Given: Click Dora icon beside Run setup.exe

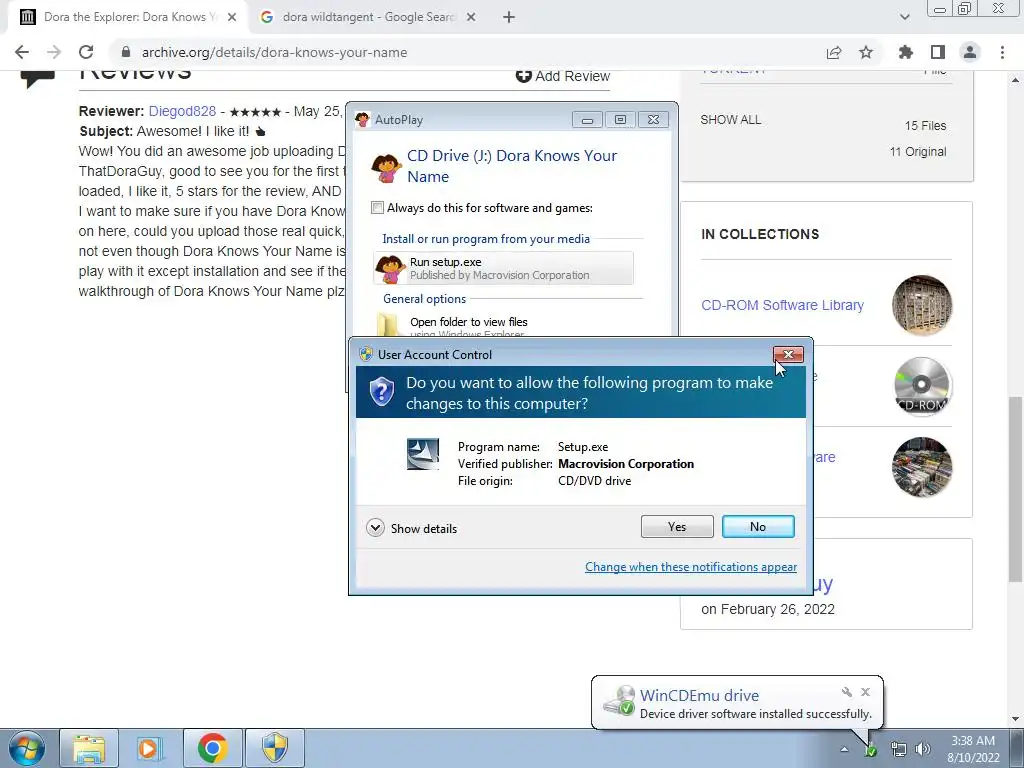Looking at the screenshot, I should click(391, 268).
